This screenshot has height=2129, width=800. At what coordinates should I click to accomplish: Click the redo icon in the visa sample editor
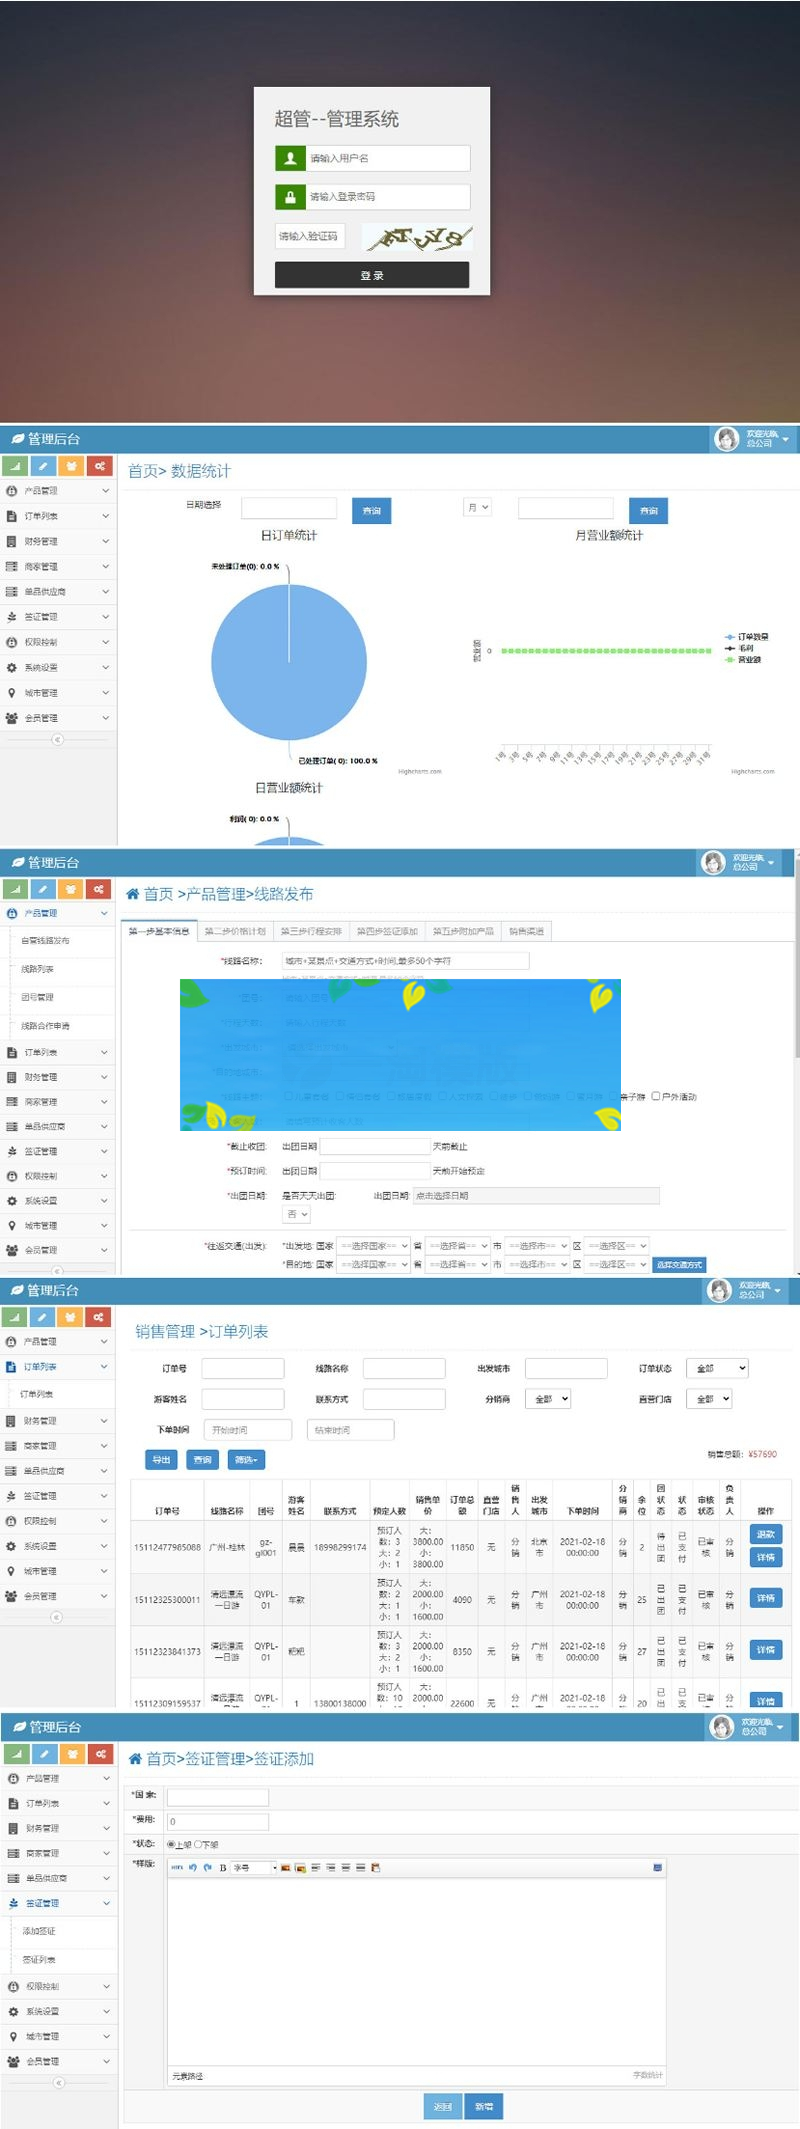coord(207,1867)
